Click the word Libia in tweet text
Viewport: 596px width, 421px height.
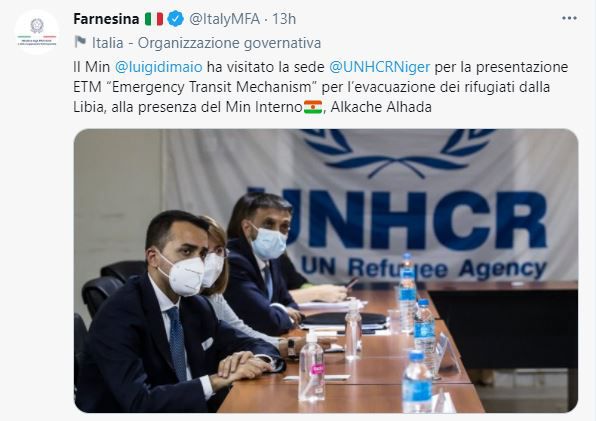[88, 107]
